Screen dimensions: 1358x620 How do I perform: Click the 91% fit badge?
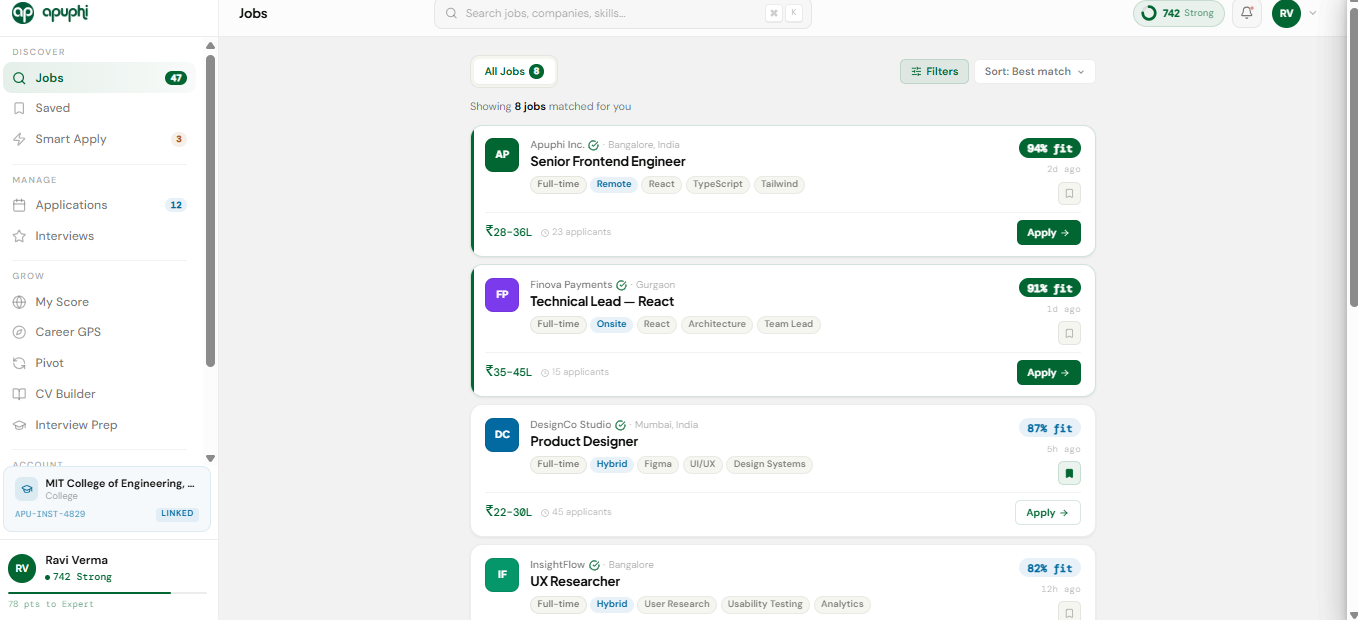[x=1050, y=288]
